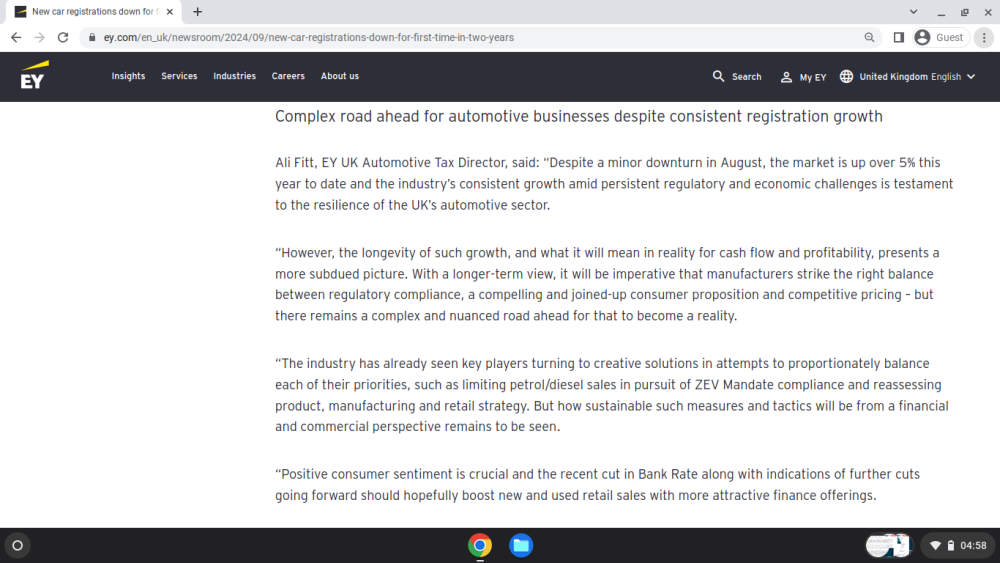Expand the tab search chevron
The width and height of the screenshot is (1000, 563).
point(913,11)
